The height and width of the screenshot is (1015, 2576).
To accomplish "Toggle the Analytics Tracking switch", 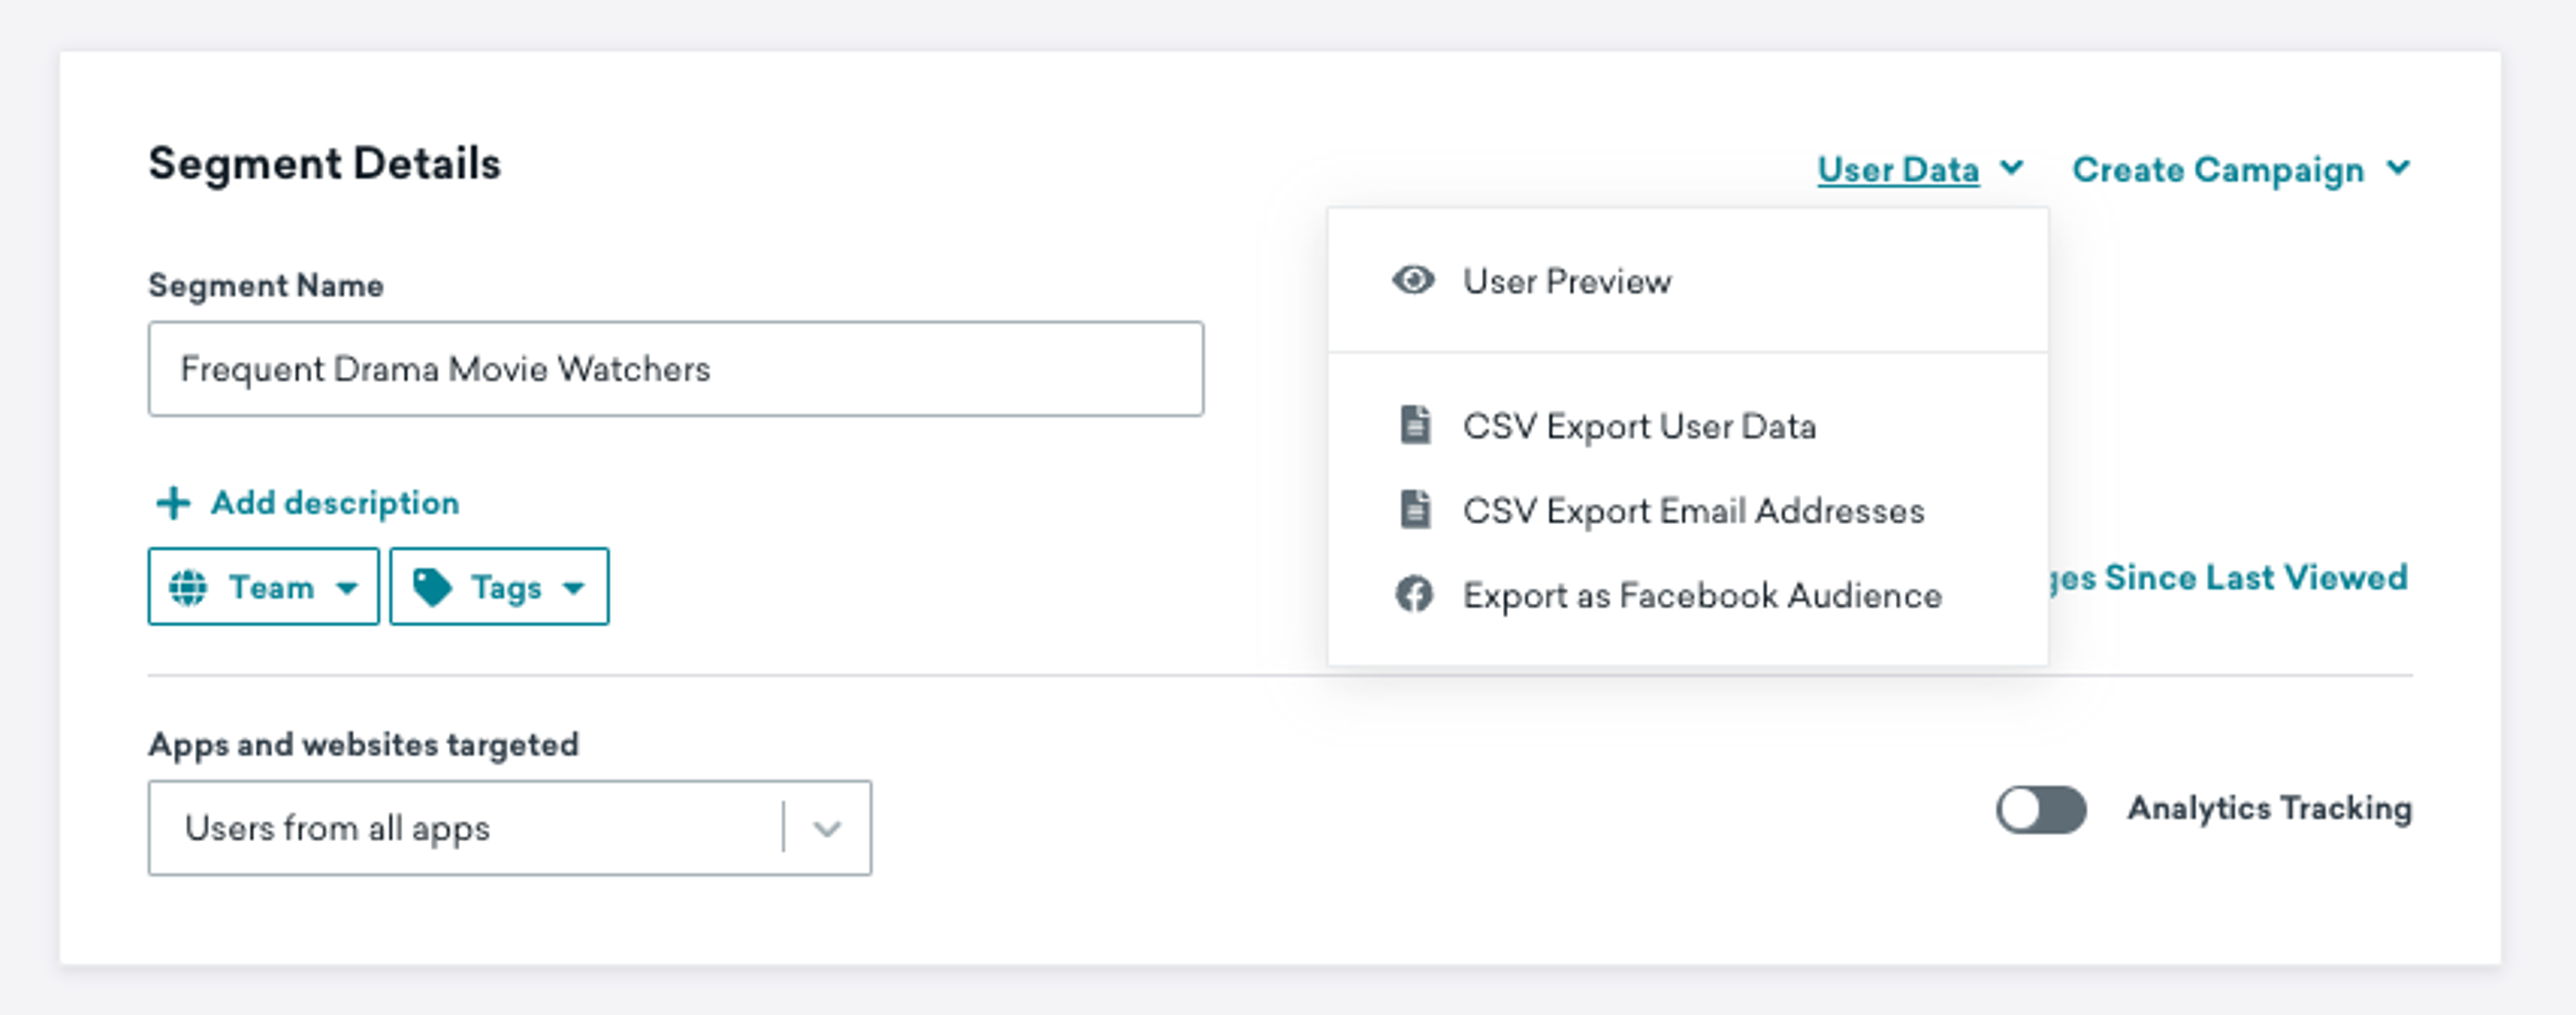I will point(2041,809).
